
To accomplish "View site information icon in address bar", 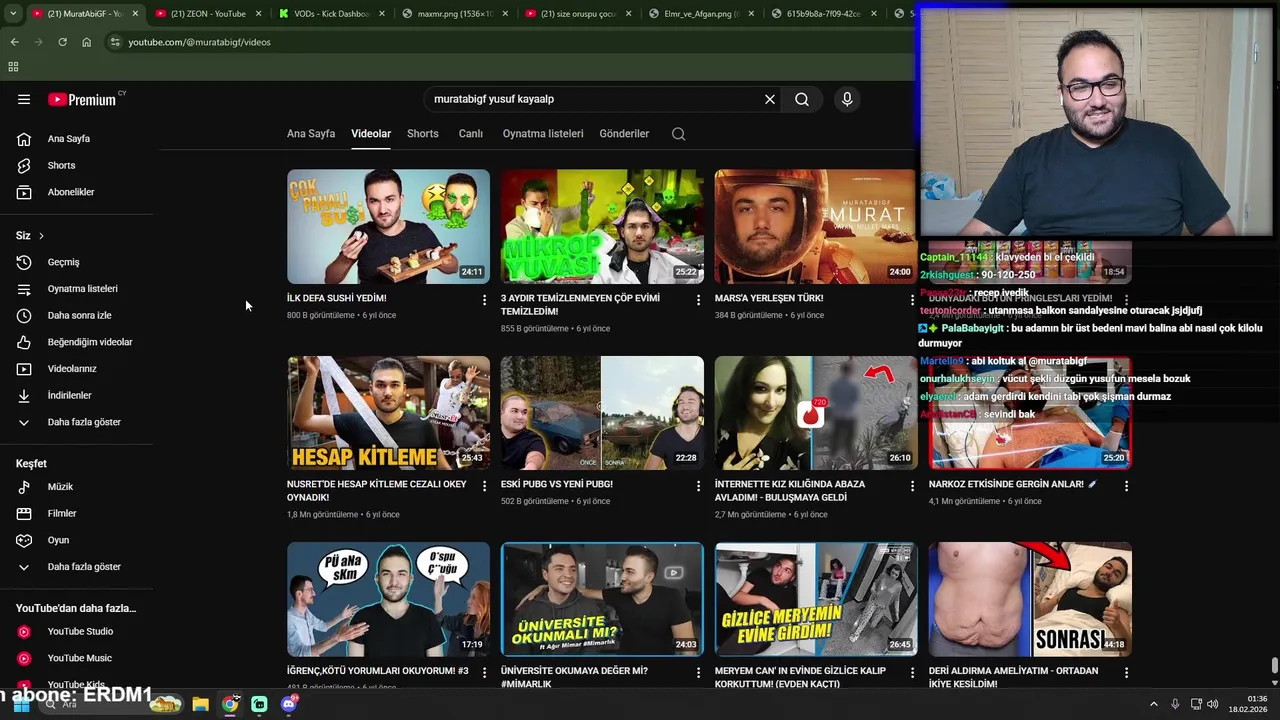I will coord(115,42).
